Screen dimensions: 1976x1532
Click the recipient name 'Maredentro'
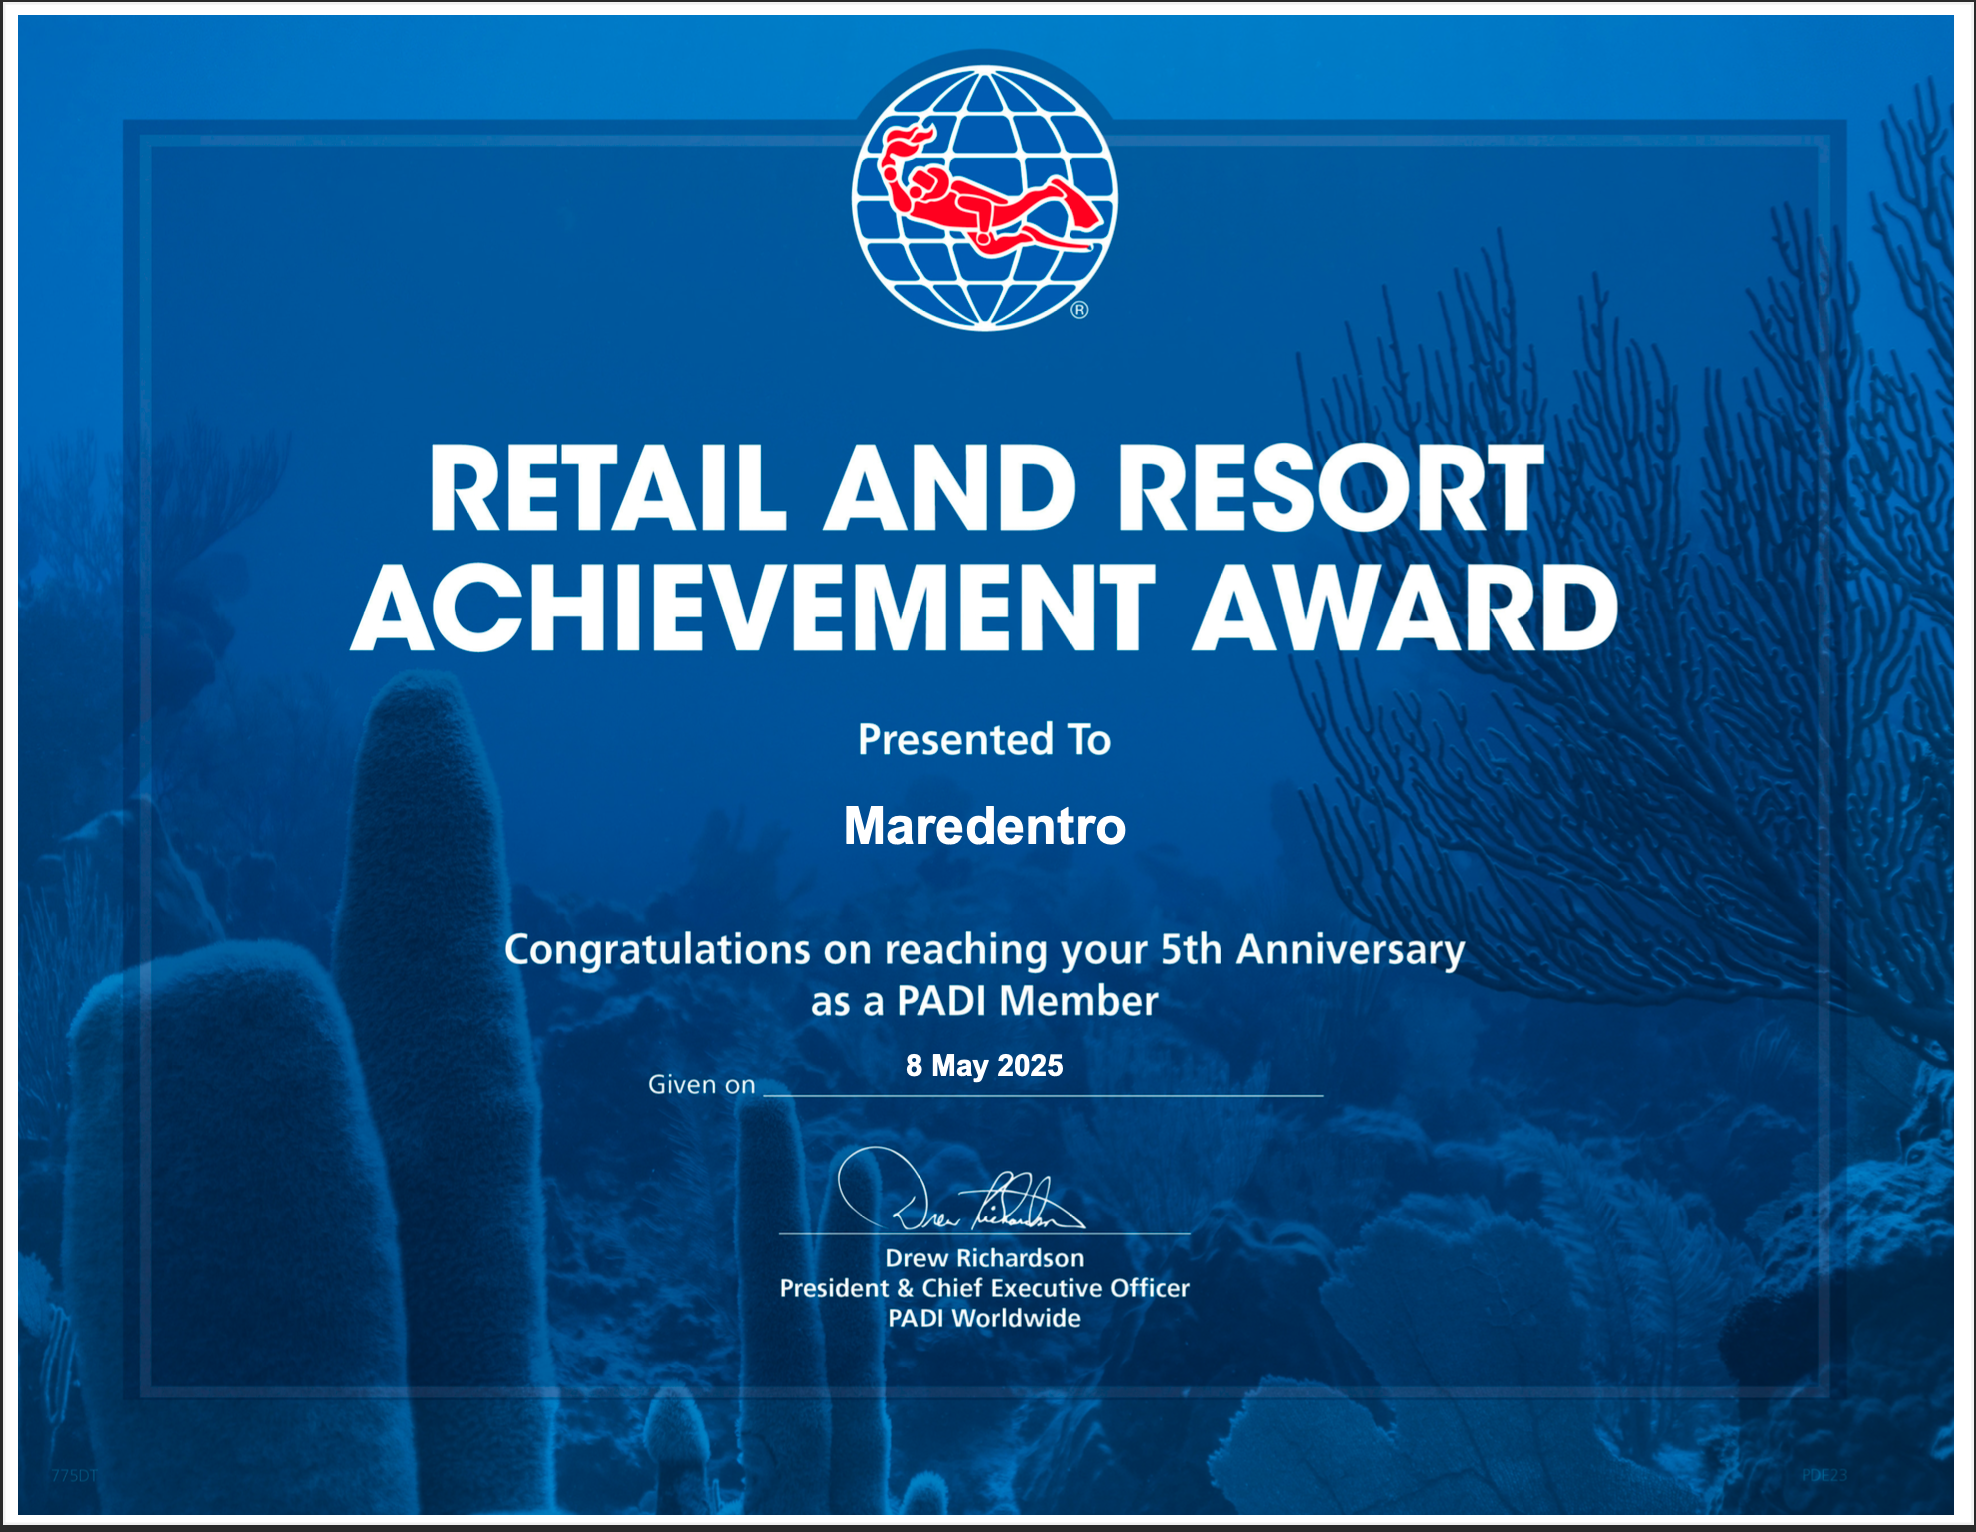coord(985,826)
